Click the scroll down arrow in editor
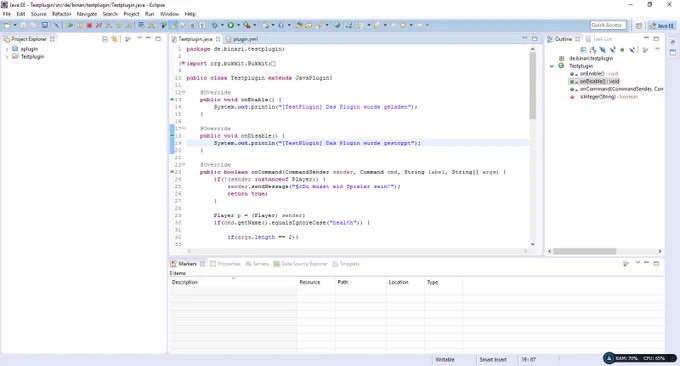 pos(533,244)
